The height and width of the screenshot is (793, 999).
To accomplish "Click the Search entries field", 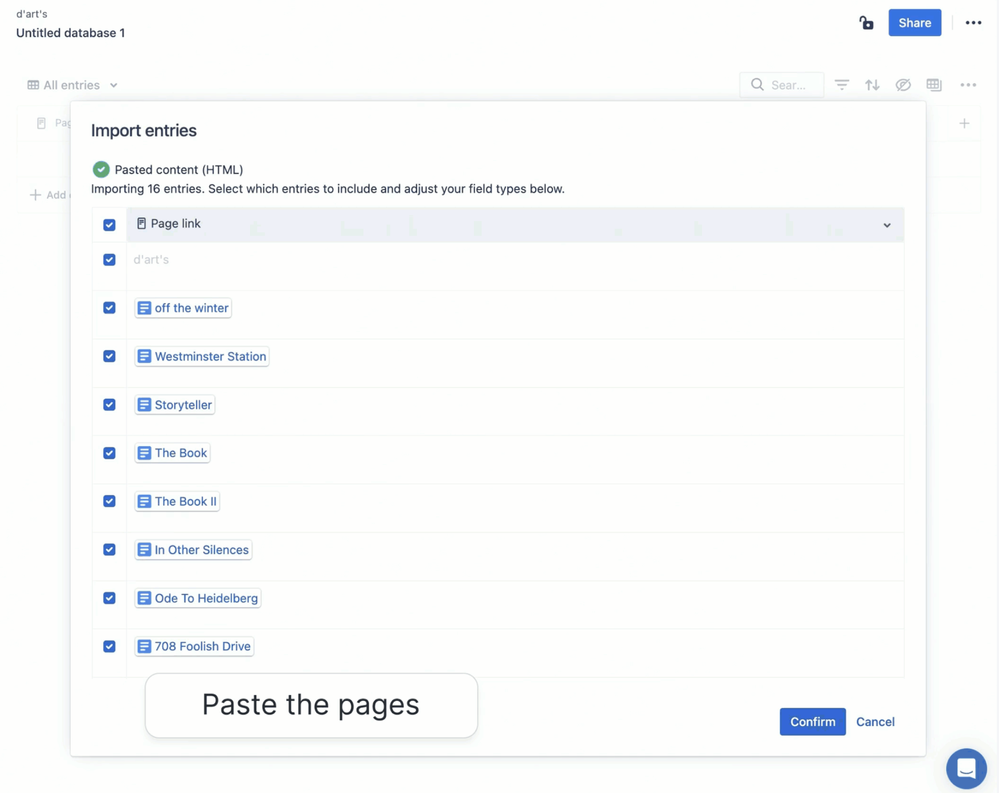I will click(781, 85).
